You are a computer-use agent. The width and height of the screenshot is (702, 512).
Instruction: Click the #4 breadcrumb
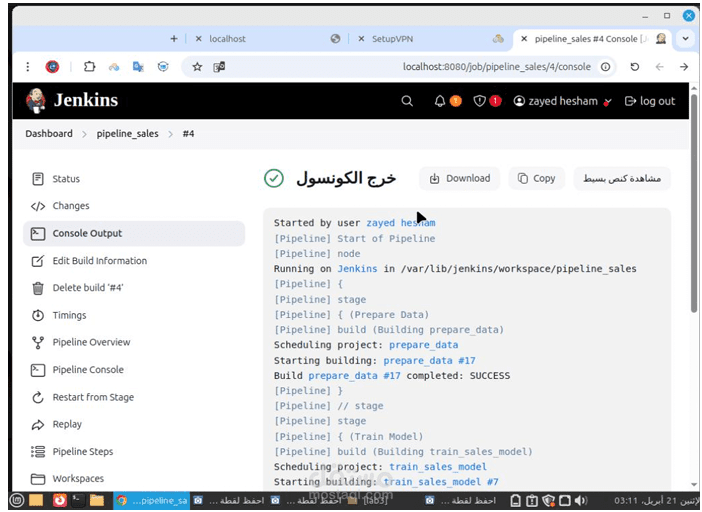(188, 134)
